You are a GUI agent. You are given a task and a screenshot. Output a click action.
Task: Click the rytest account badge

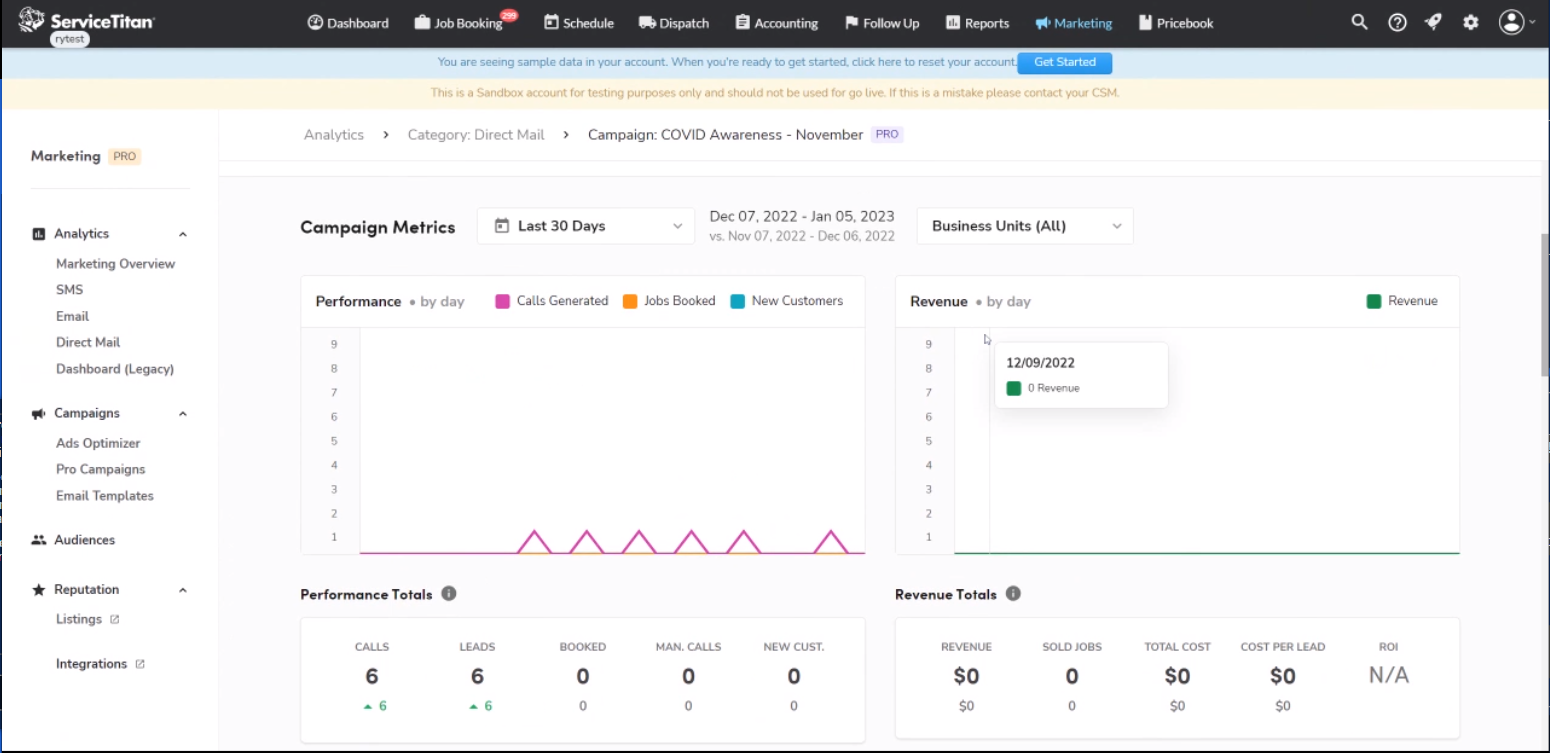point(70,39)
